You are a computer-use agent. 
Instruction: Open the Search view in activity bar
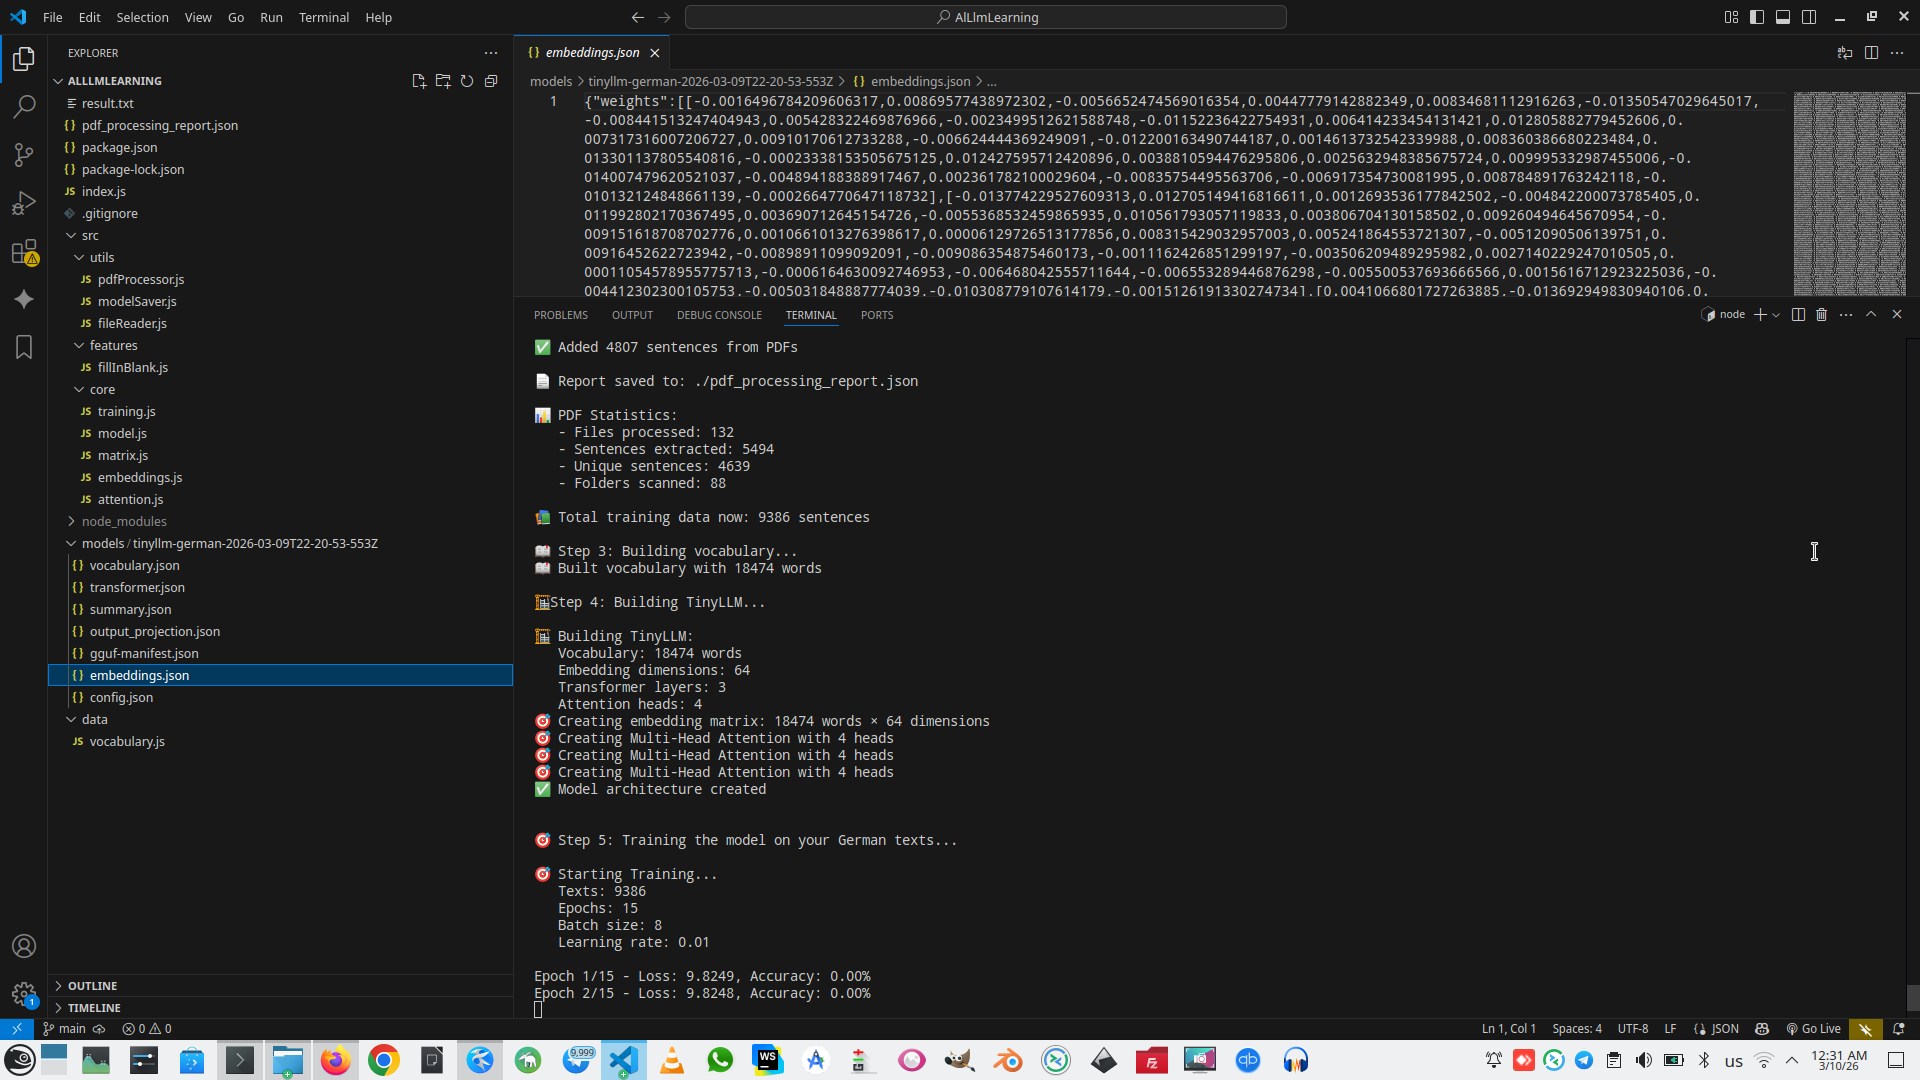(24, 106)
